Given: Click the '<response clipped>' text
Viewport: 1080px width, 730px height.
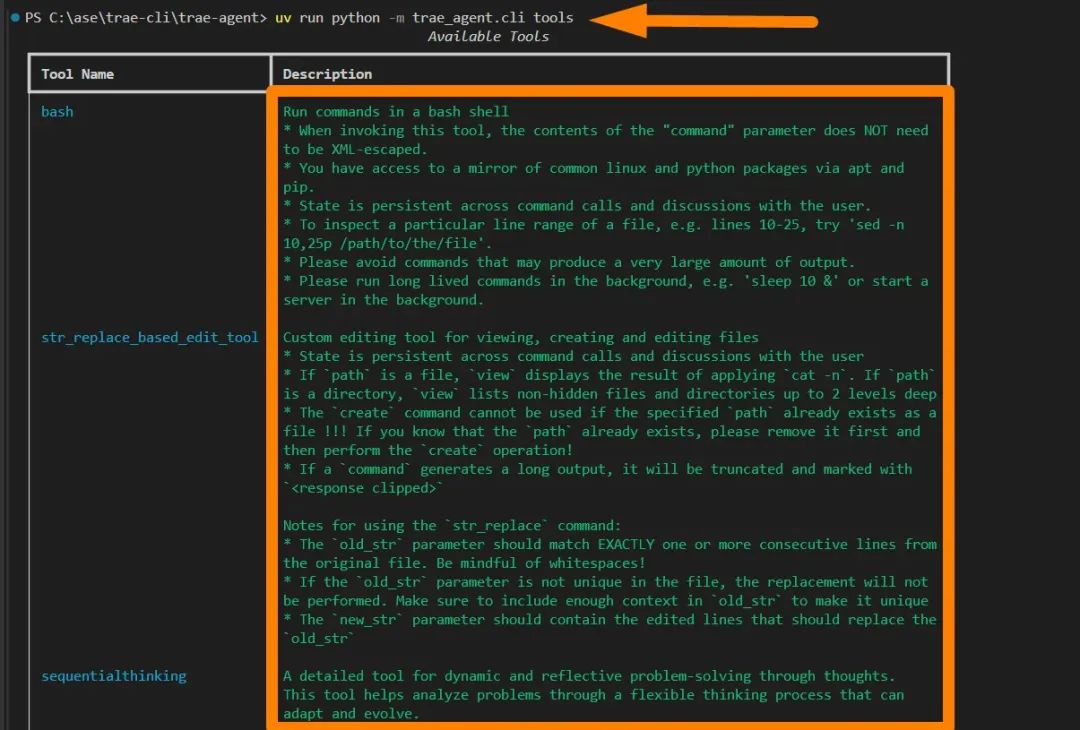Looking at the screenshot, I should click(364, 488).
